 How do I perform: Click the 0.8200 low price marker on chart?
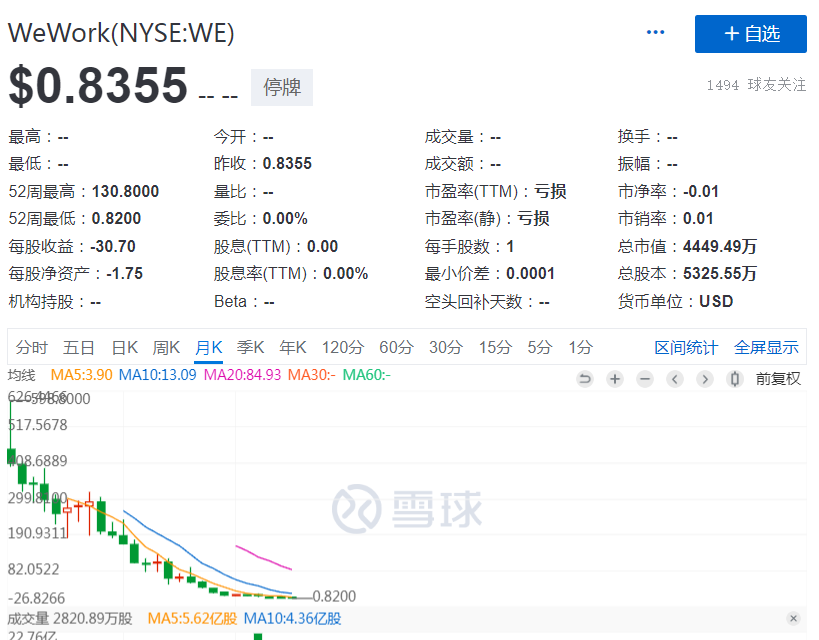334,596
